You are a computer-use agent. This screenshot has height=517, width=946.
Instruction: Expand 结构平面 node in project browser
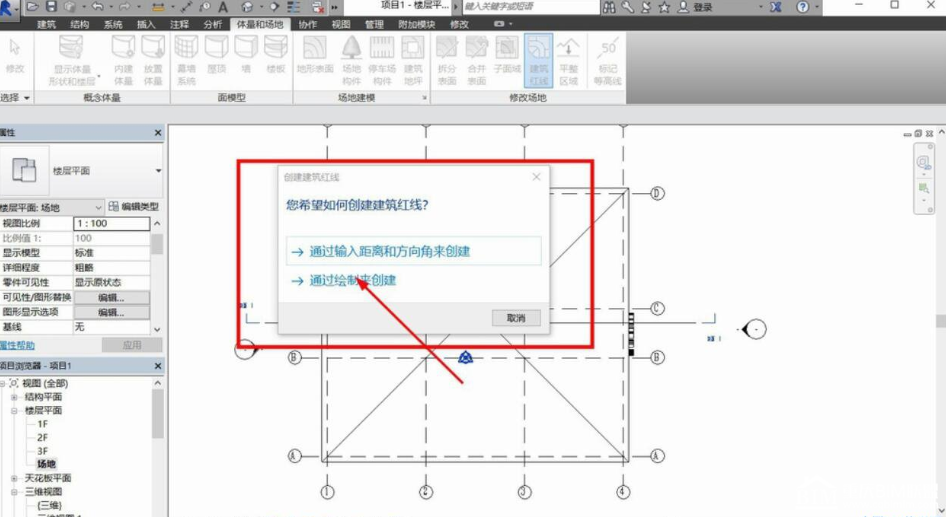click(x=14, y=397)
